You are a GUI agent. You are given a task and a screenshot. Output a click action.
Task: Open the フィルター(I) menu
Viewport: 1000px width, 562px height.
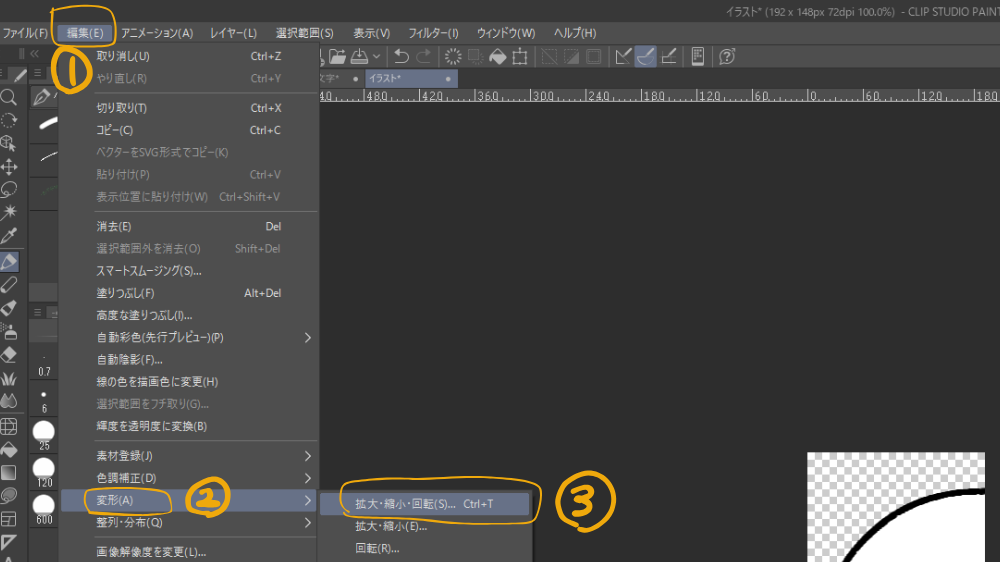433,33
